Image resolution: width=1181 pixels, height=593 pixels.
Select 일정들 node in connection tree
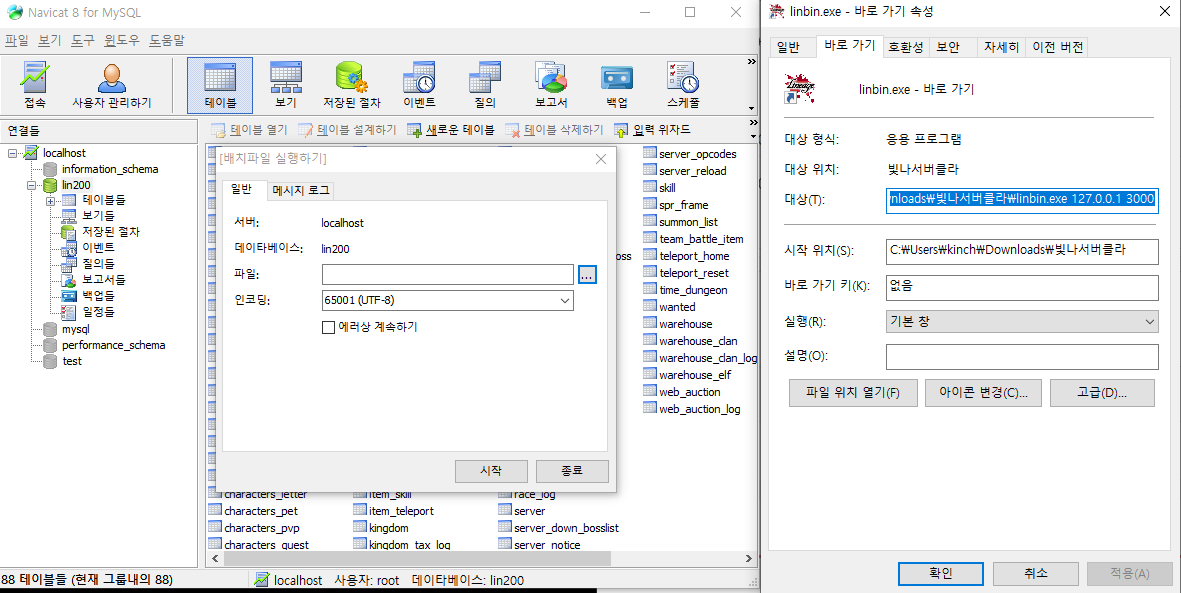pos(98,311)
